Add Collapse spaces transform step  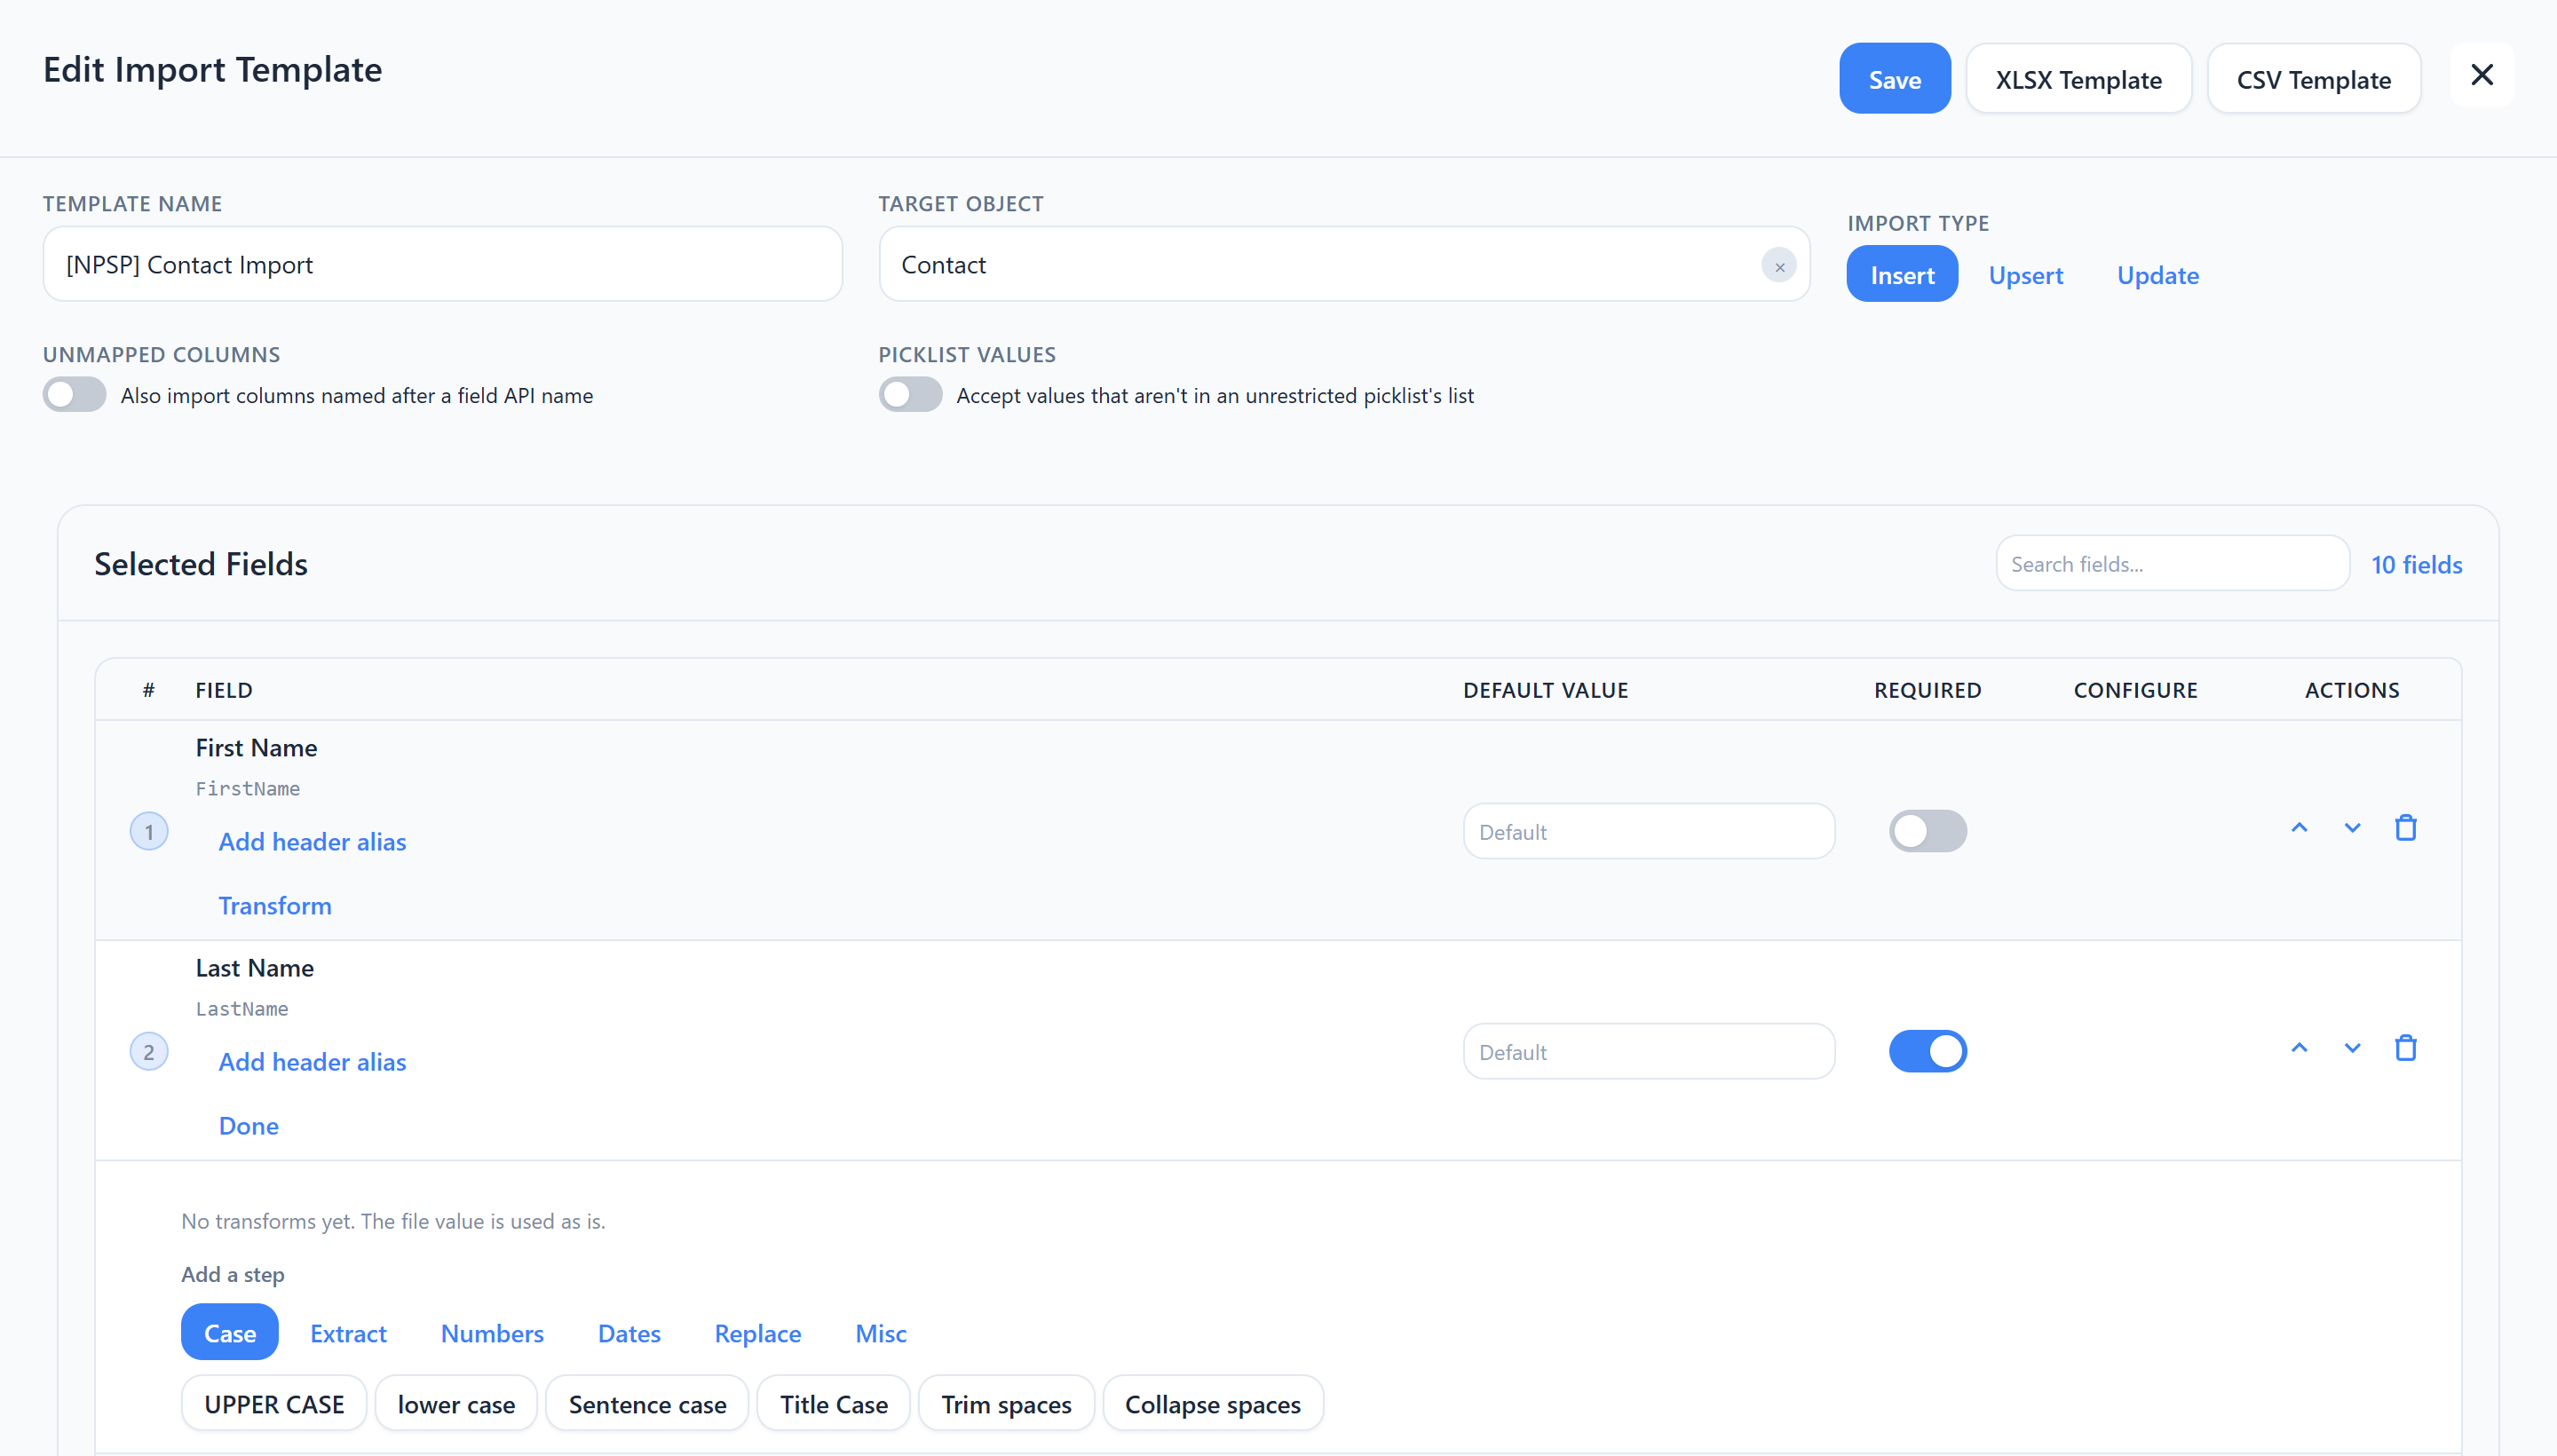tap(1212, 1404)
